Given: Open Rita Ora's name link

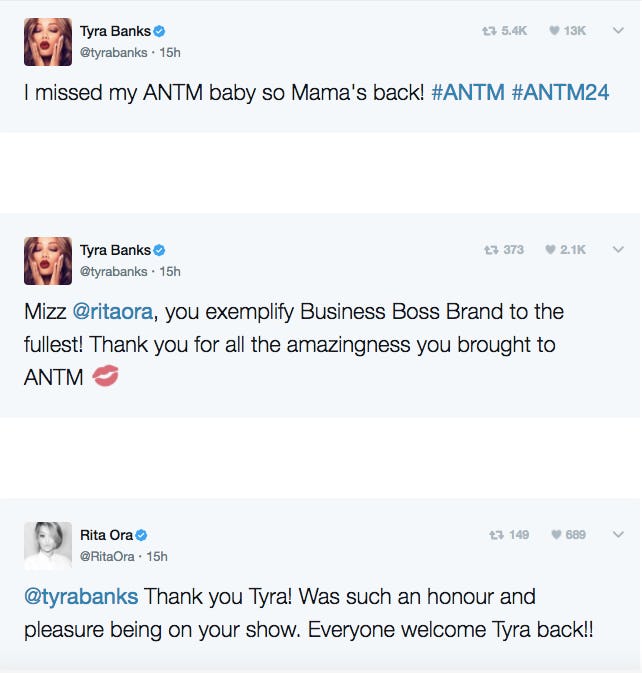Looking at the screenshot, I should (x=106, y=536).
